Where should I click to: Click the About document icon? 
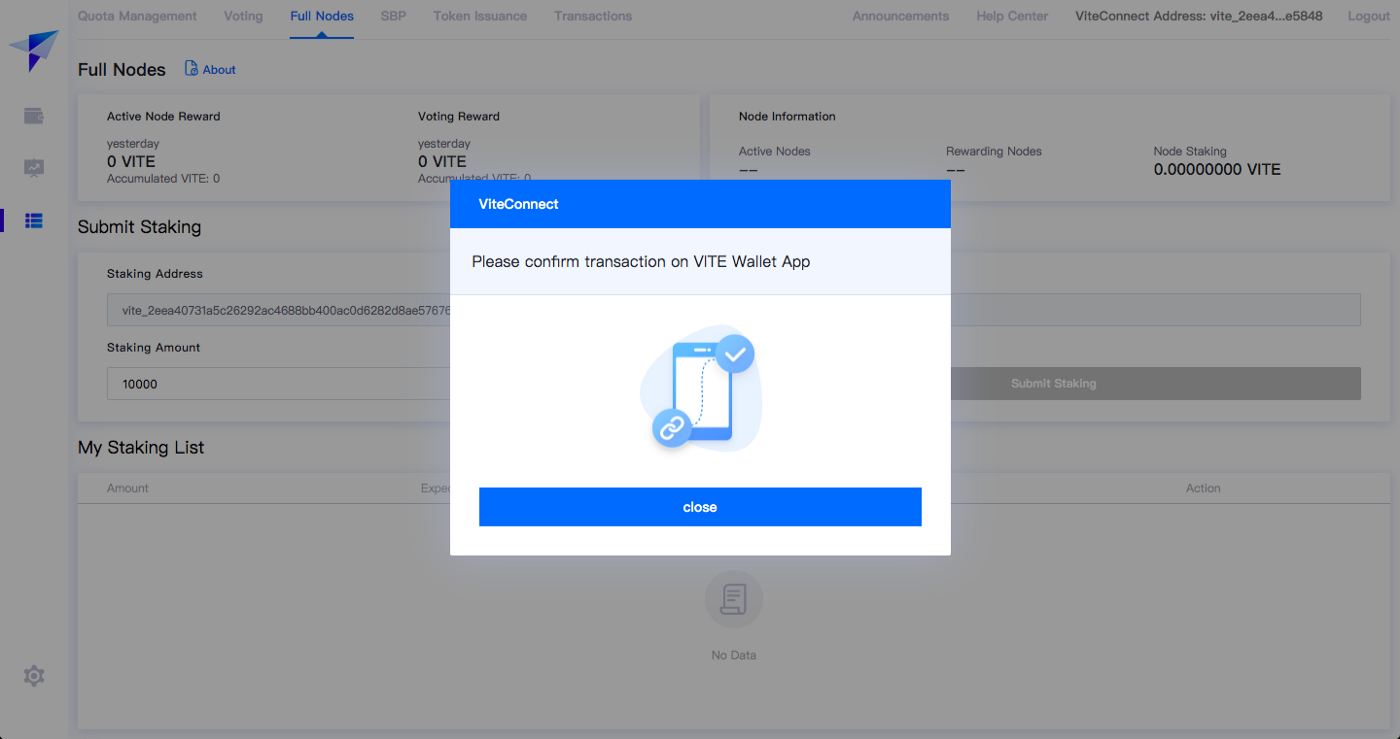tap(191, 68)
